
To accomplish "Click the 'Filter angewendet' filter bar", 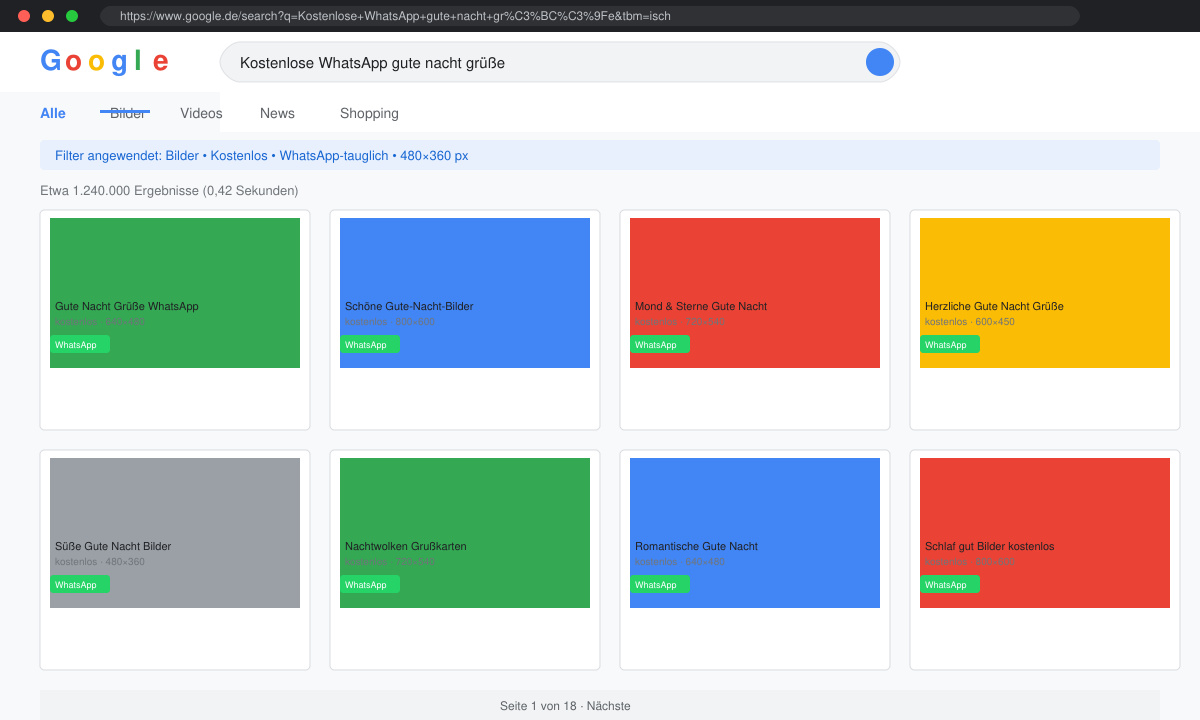I will tap(600, 155).
